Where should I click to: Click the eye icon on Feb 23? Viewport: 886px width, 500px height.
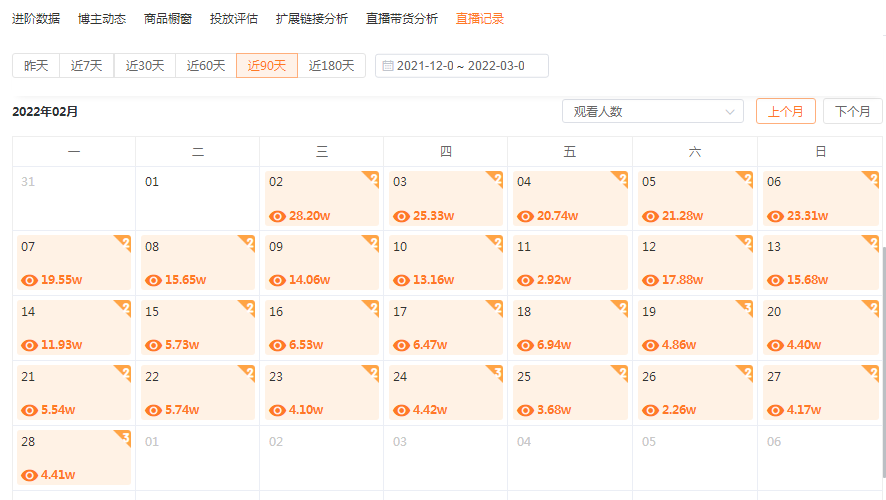click(x=277, y=410)
